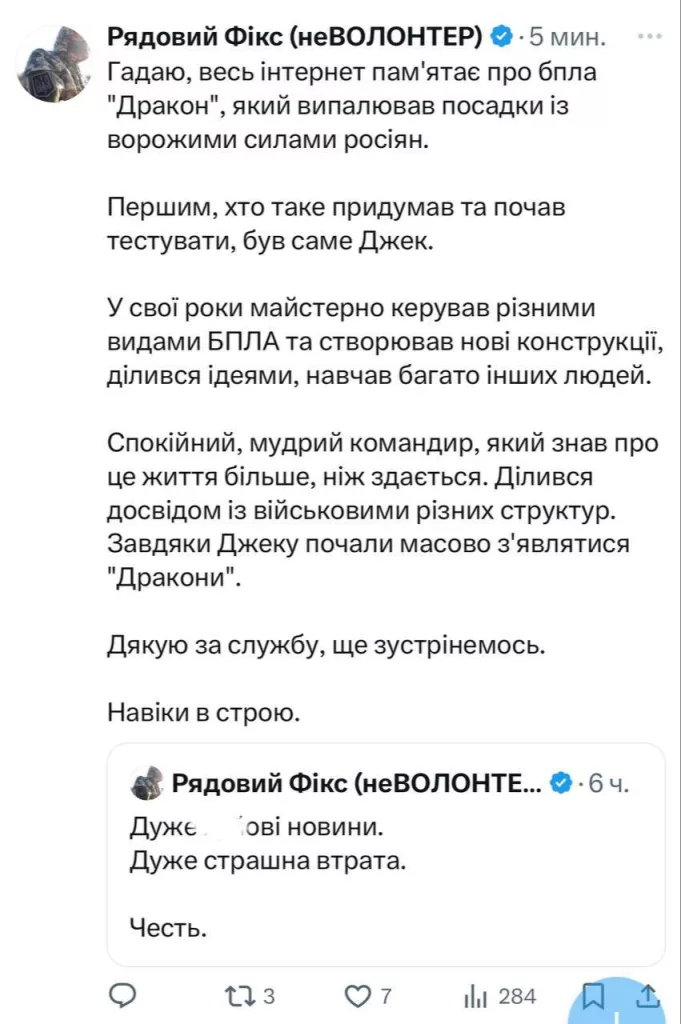Open sharing choices via the share control

[x=647, y=995]
